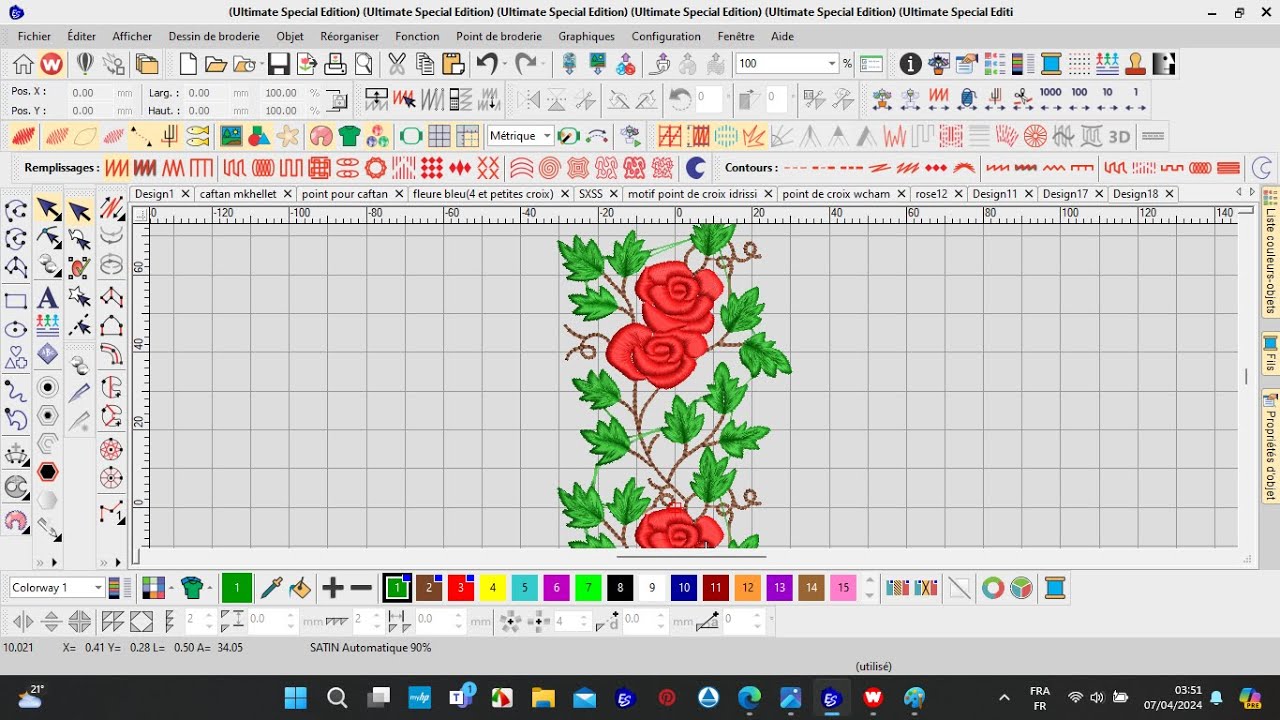Undo the last action
The width and height of the screenshot is (1280, 720).
[487, 64]
